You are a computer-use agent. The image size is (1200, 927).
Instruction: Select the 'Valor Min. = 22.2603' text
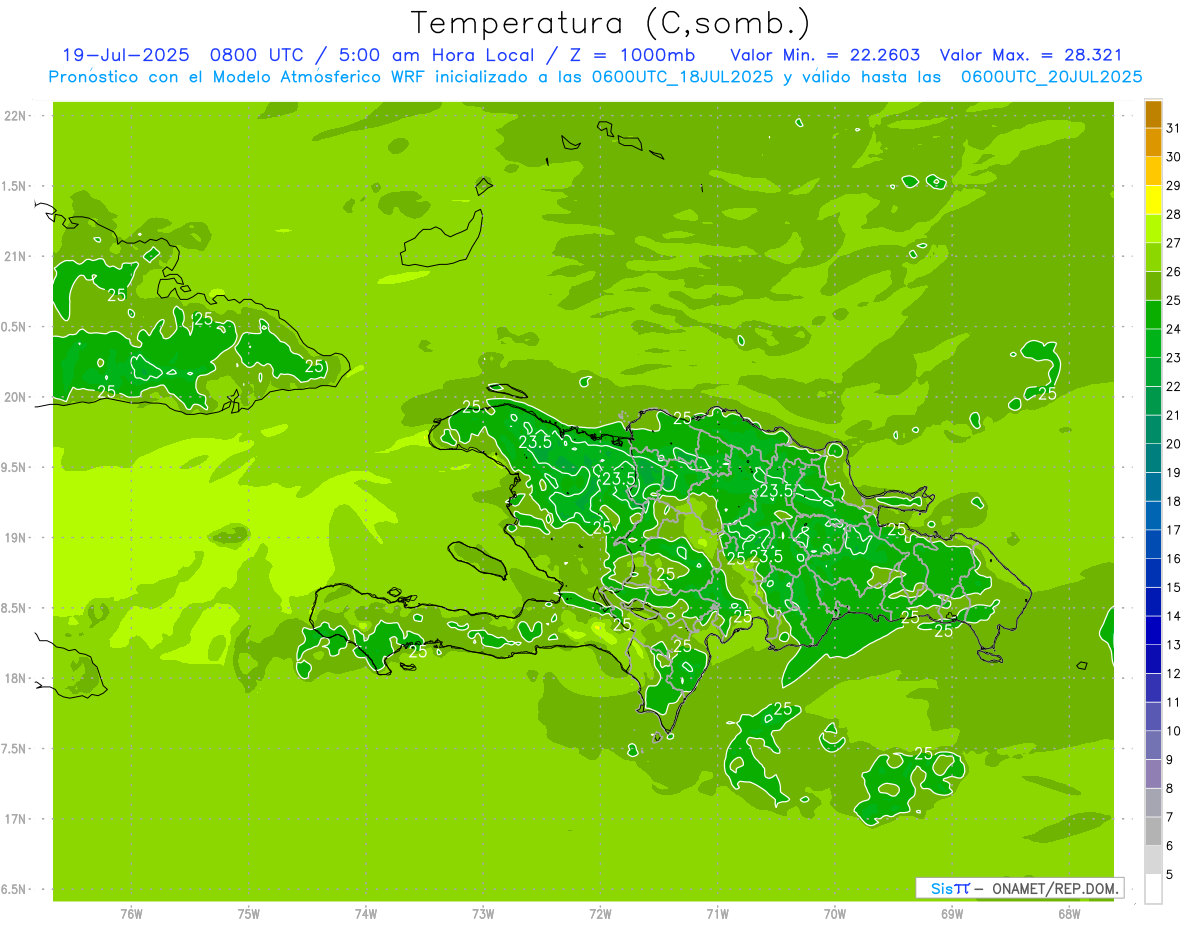tap(825, 55)
